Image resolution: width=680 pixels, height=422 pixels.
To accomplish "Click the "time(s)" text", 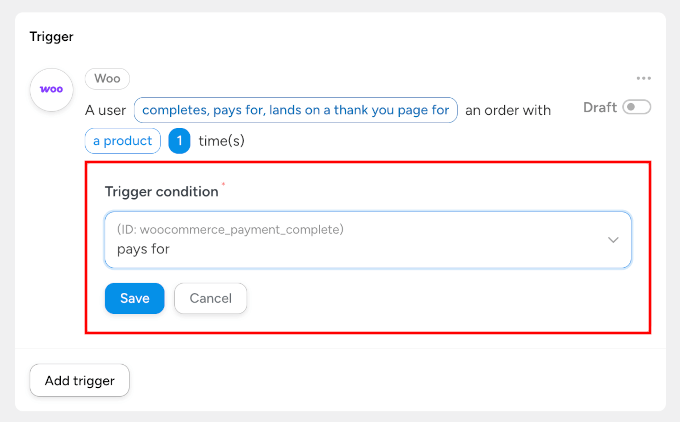I will coord(222,141).
